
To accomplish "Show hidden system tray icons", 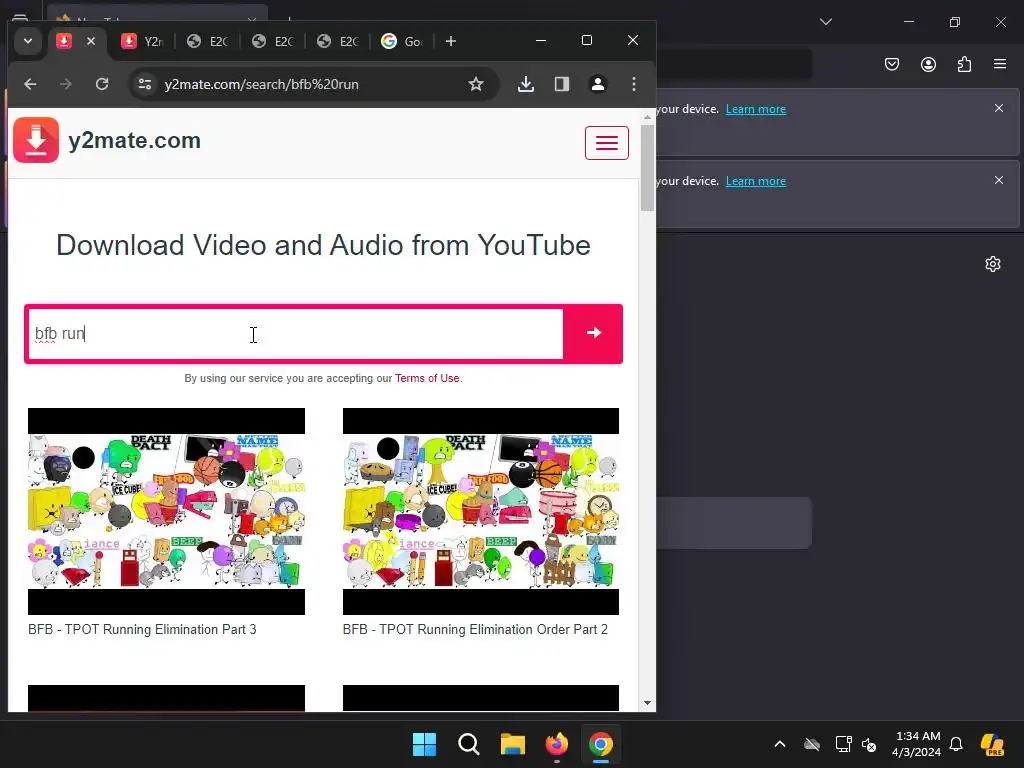I will tap(780, 744).
